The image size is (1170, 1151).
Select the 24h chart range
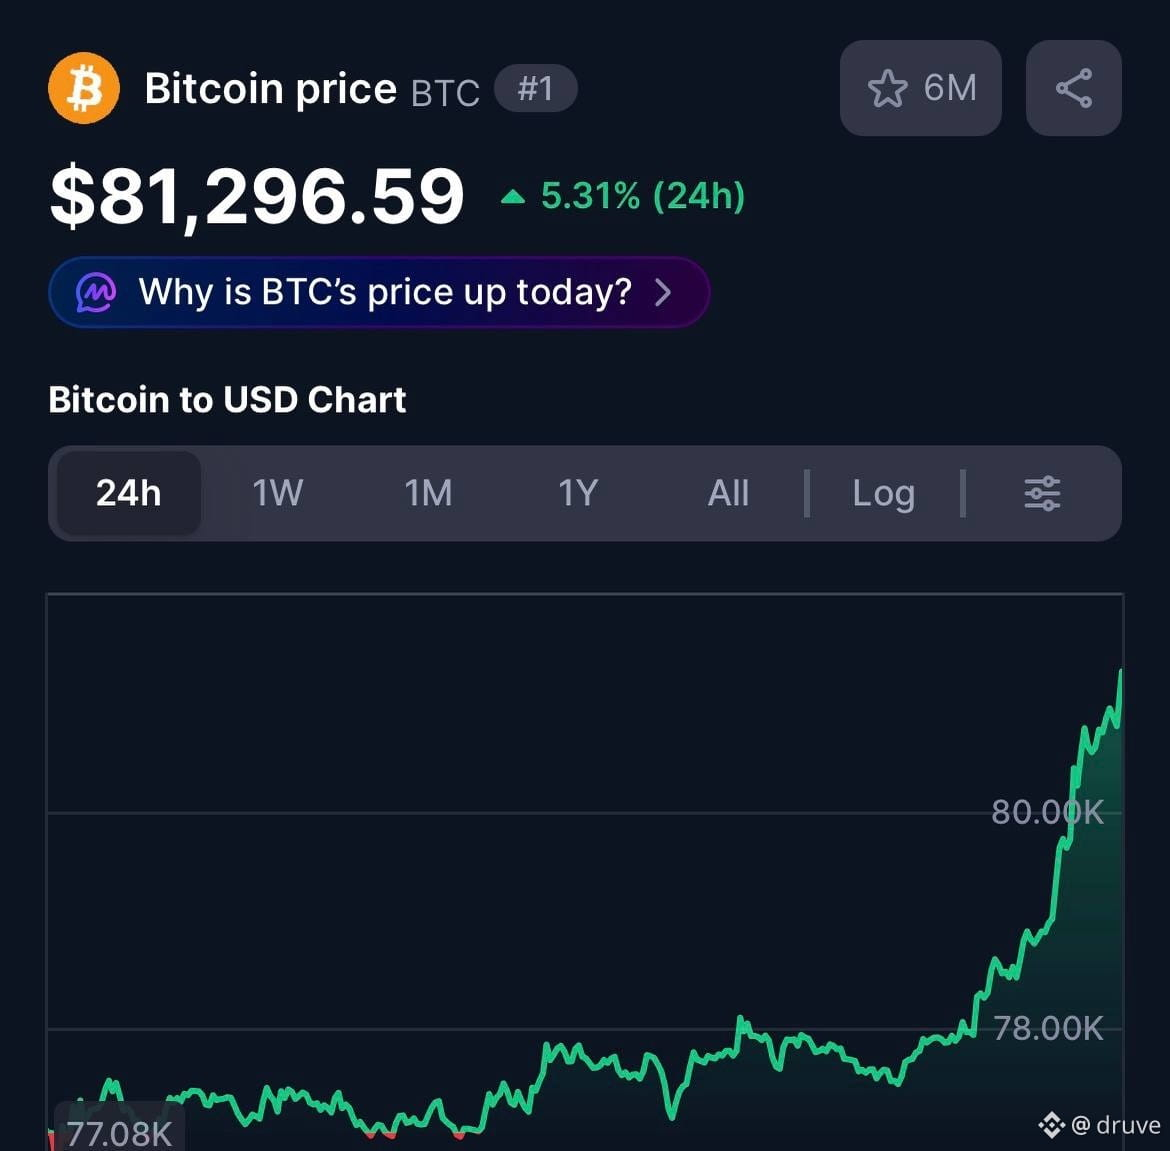pyautogui.click(x=128, y=493)
